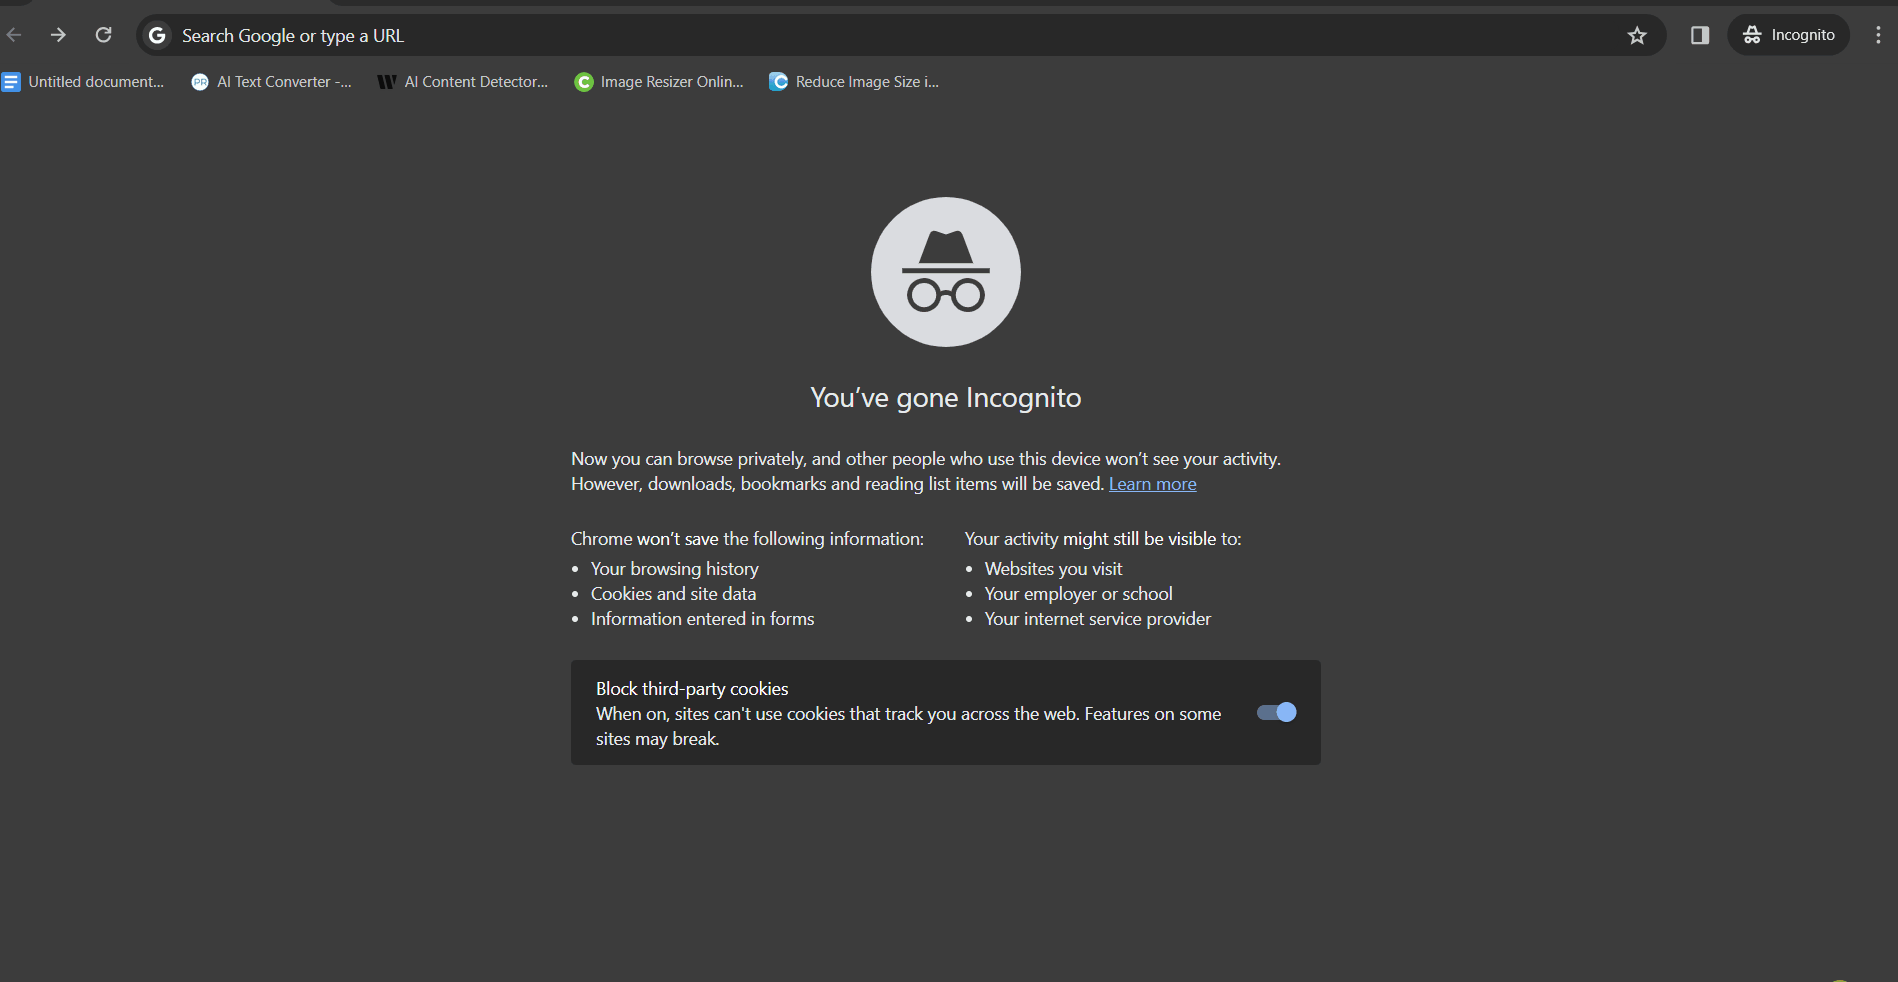Click "Your browsing history" list item
This screenshot has height=982, width=1898.
coord(675,569)
